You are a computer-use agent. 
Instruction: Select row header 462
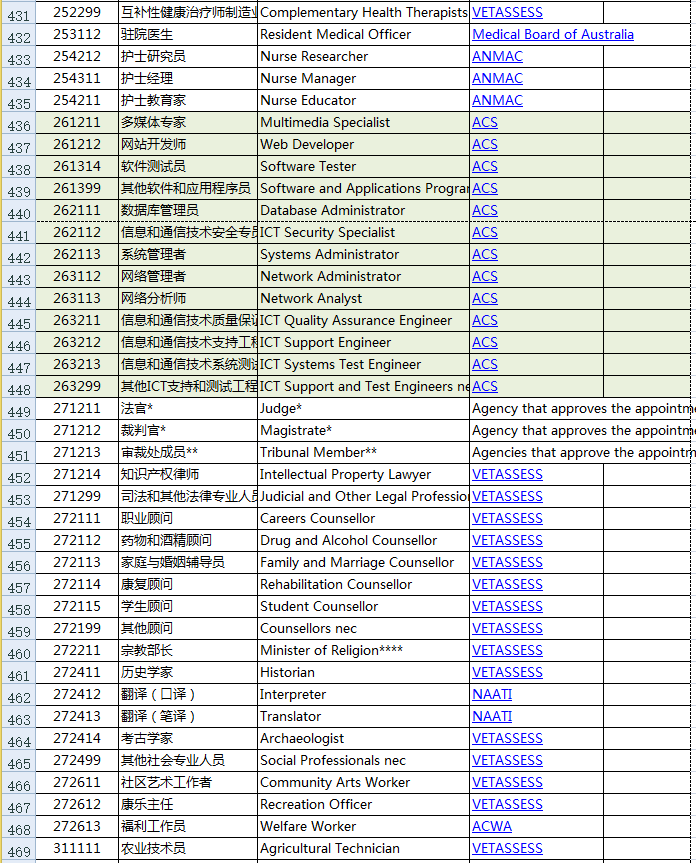click(x=19, y=695)
